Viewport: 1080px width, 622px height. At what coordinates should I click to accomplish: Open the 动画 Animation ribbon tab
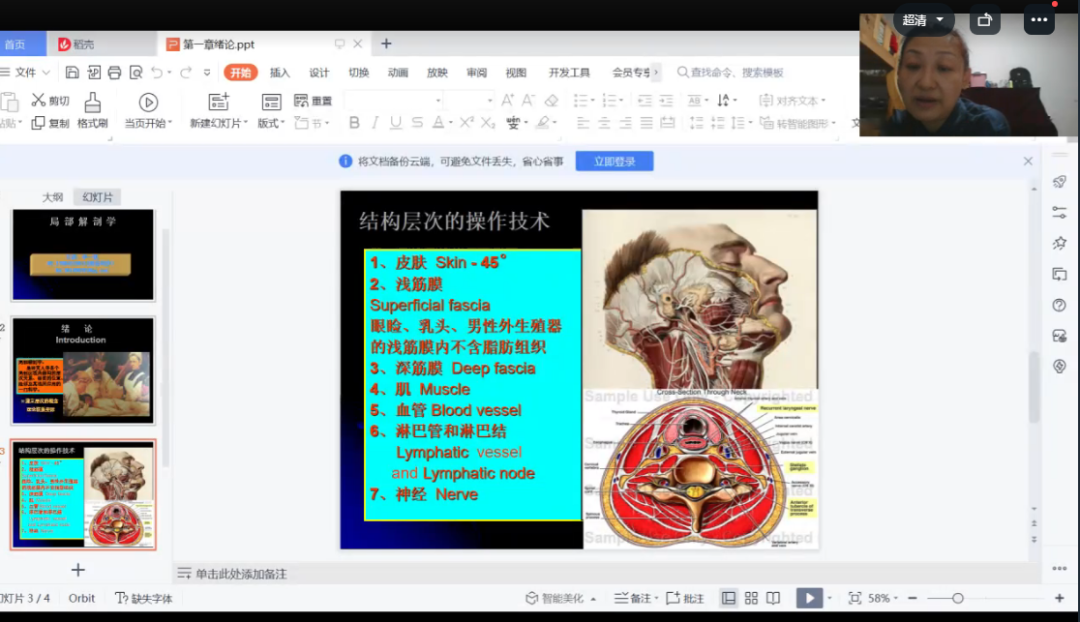click(x=398, y=72)
